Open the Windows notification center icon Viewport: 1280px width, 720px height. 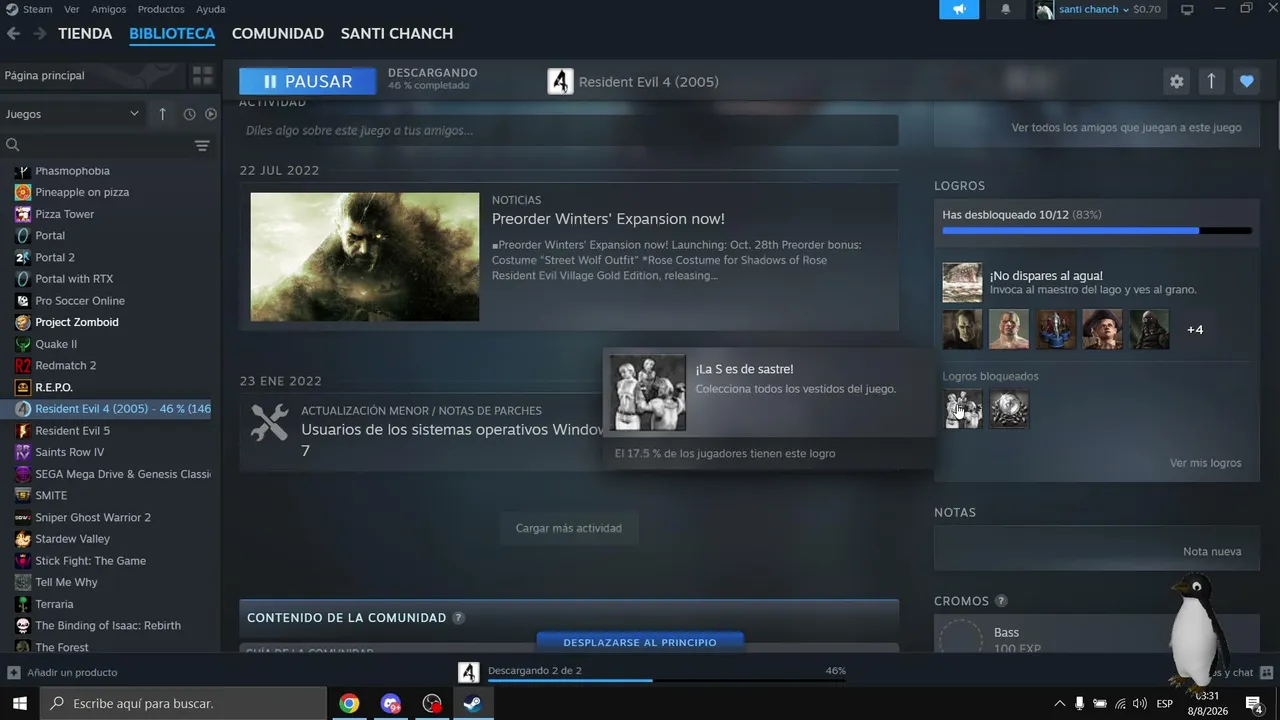[1254, 704]
